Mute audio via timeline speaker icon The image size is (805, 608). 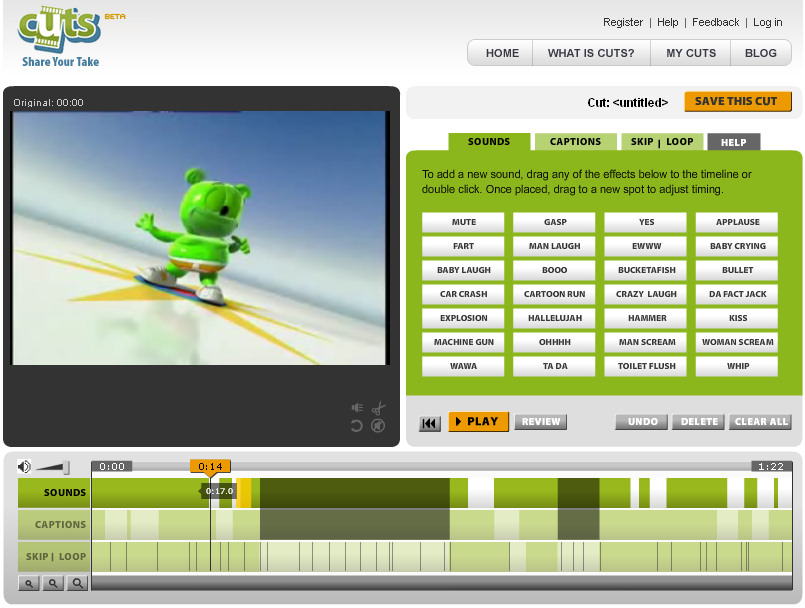(x=24, y=467)
